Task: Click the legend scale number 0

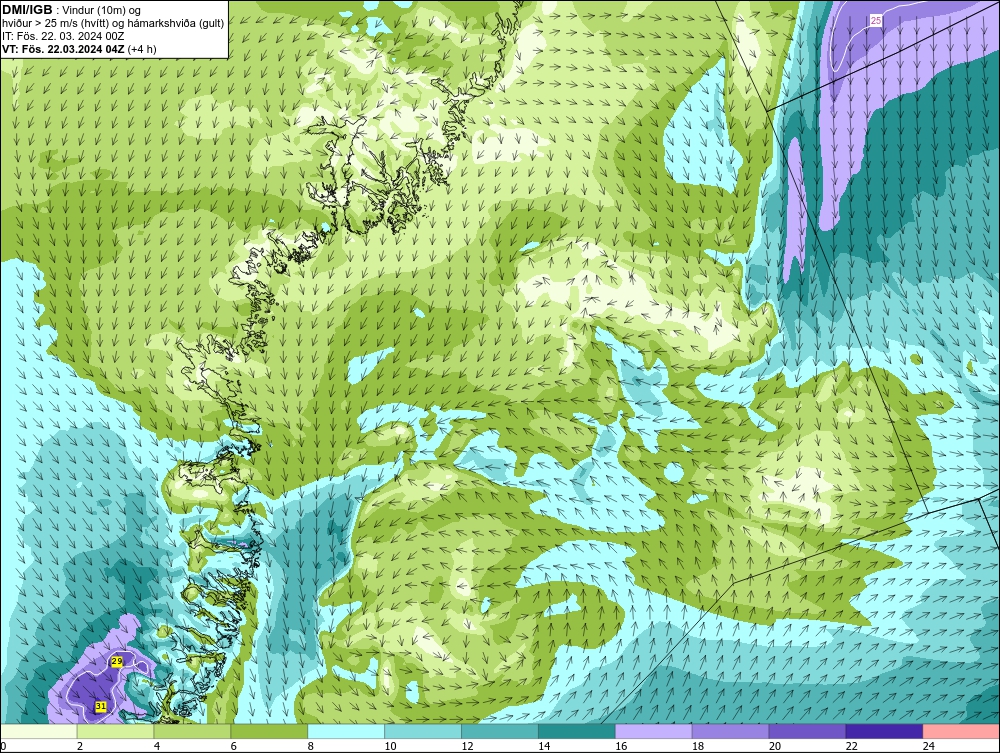Action: coord(3,746)
